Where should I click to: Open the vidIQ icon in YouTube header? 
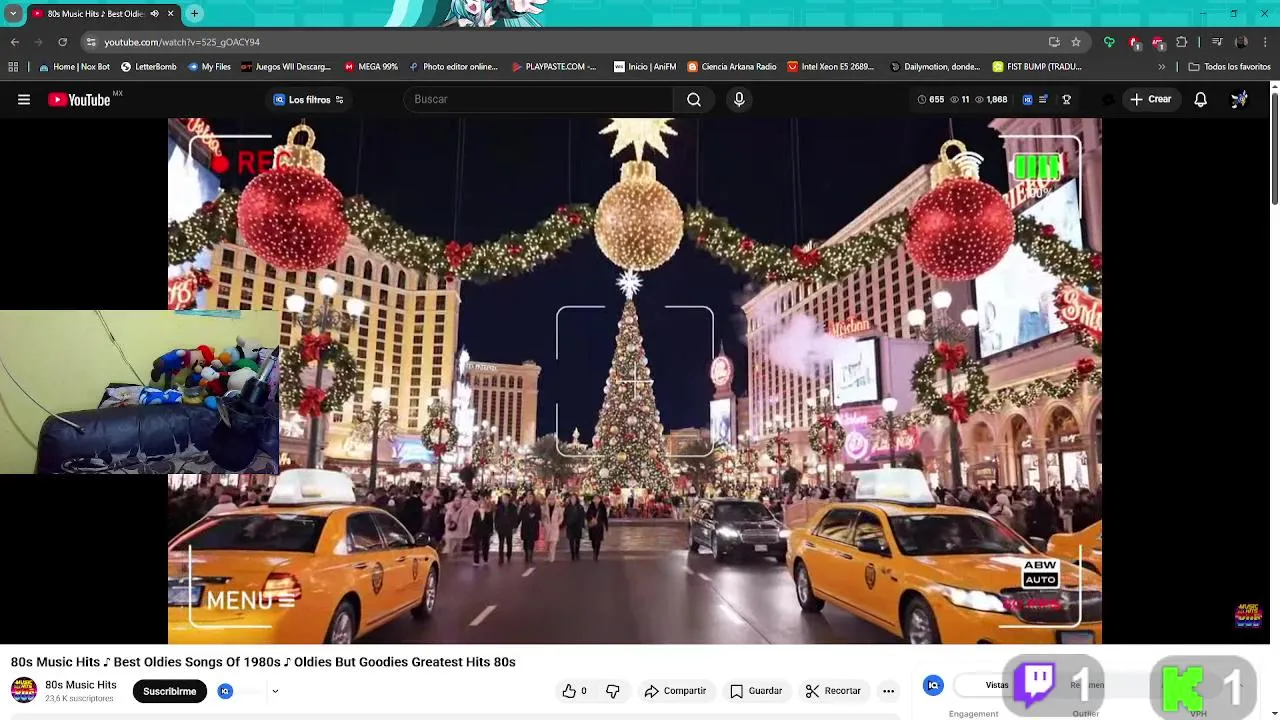click(1027, 99)
